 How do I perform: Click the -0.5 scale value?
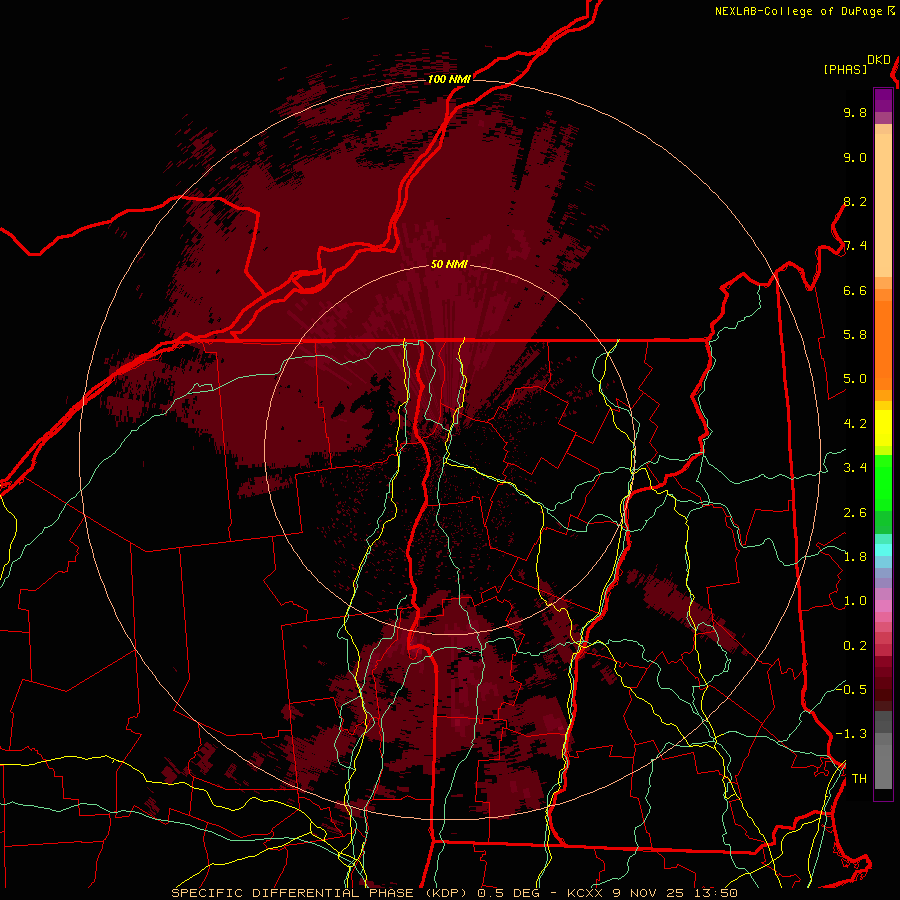851,689
